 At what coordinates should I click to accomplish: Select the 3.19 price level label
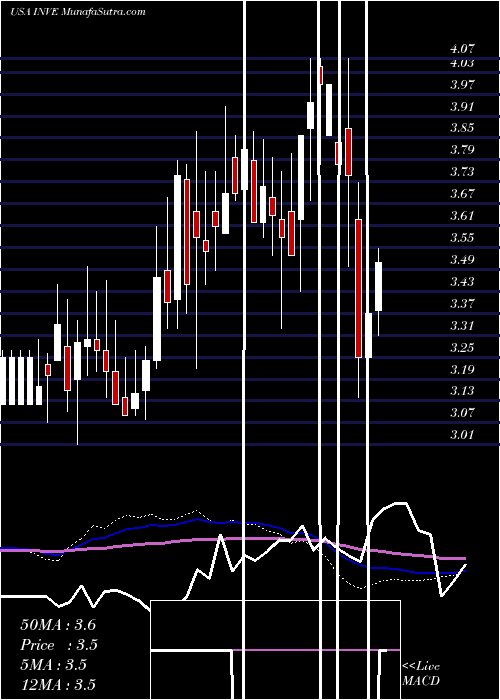pos(462,369)
